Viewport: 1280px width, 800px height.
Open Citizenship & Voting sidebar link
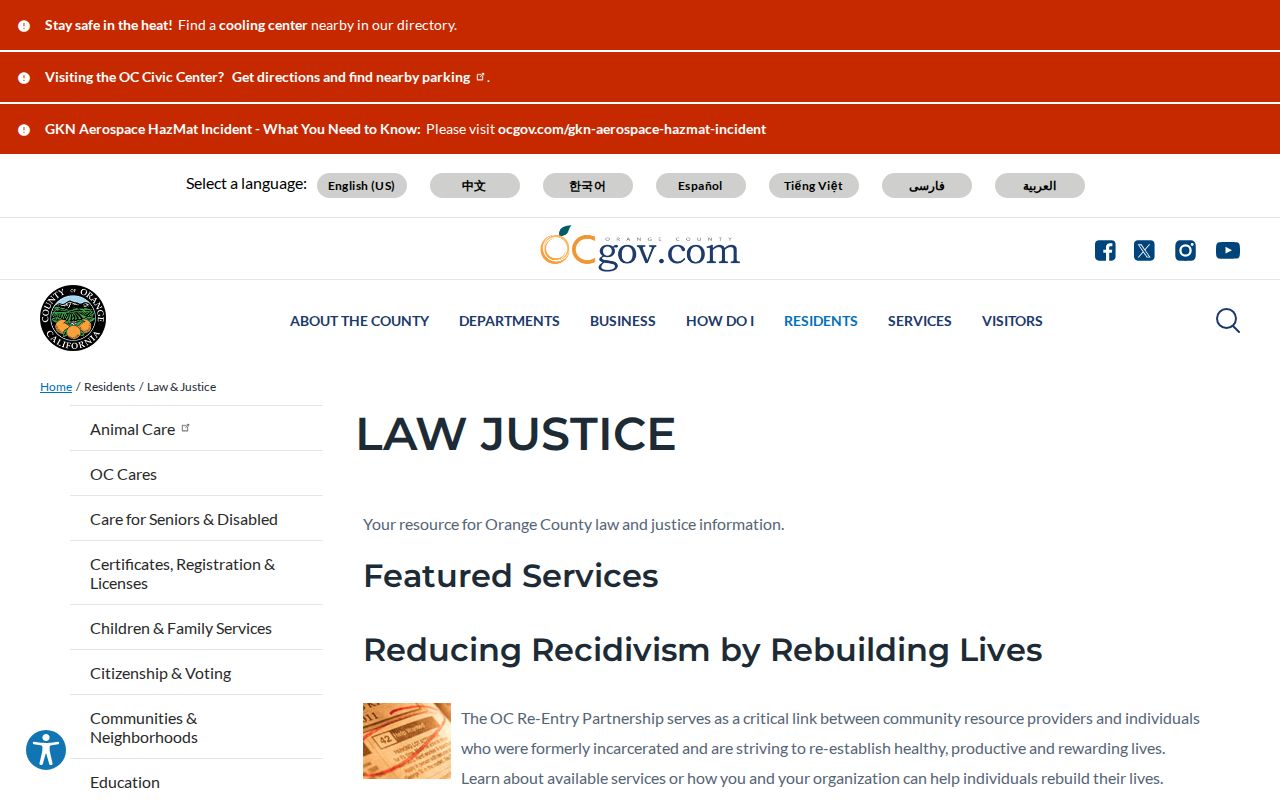(x=196, y=673)
